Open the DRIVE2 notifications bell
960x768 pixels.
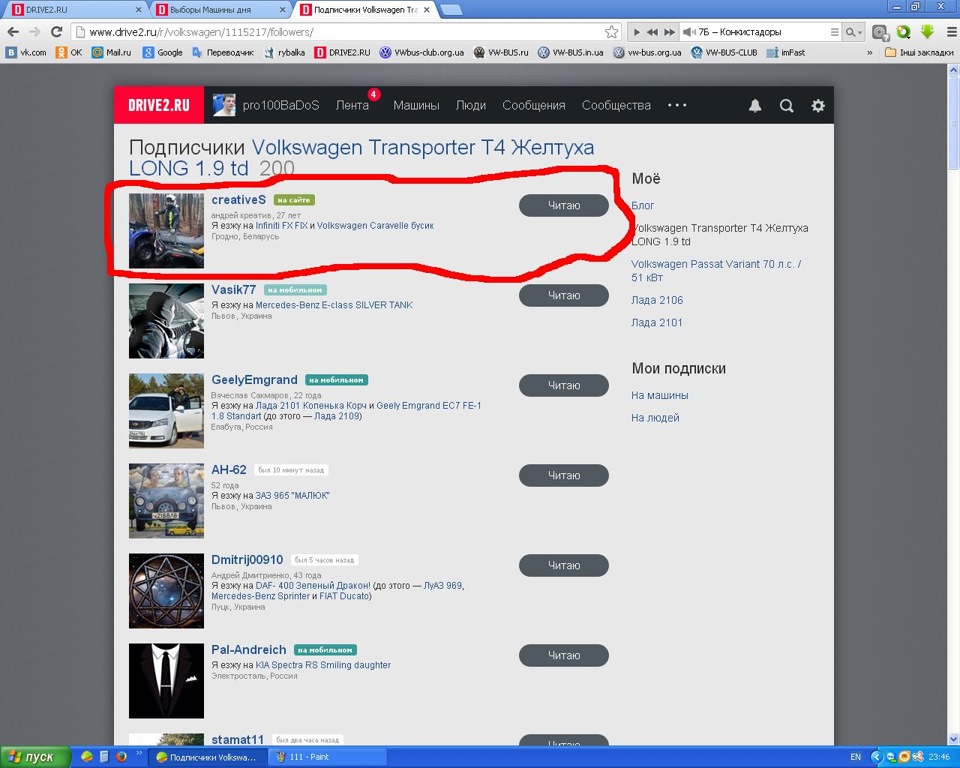click(x=755, y=106)
